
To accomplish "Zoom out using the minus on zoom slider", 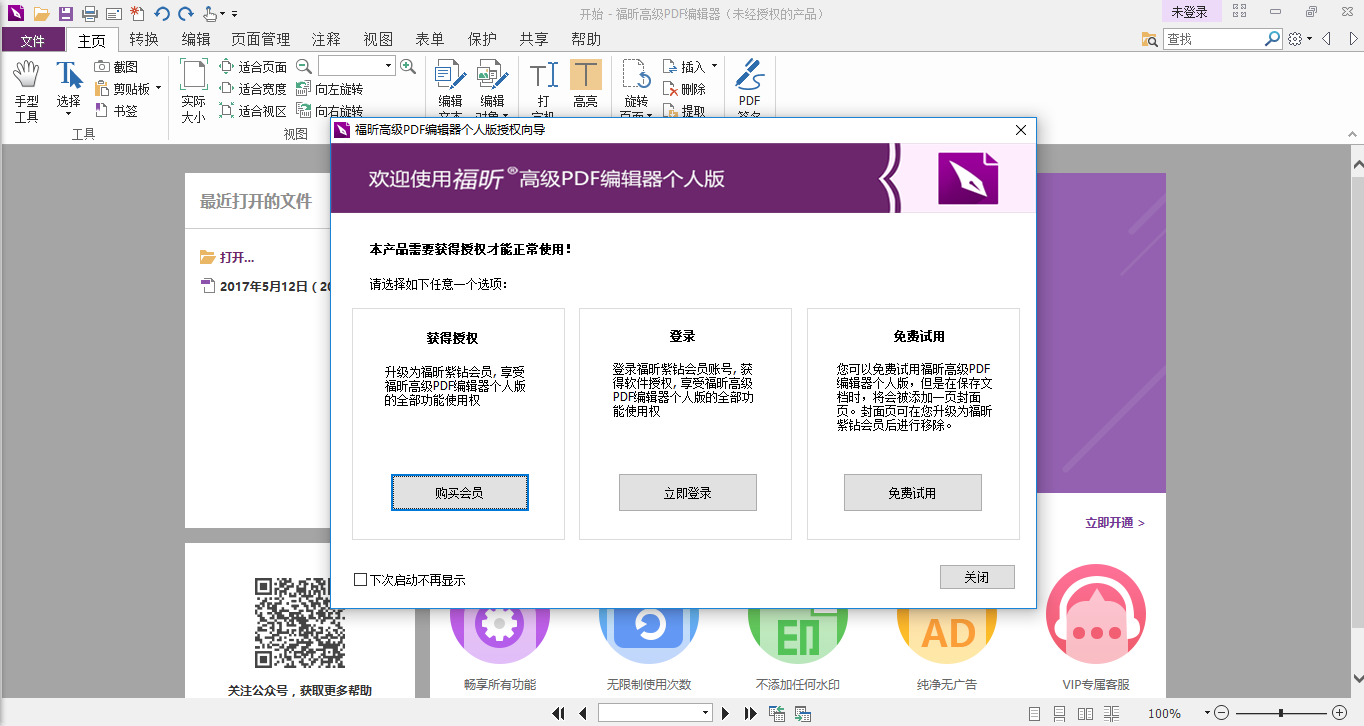I will [1222, 713].
